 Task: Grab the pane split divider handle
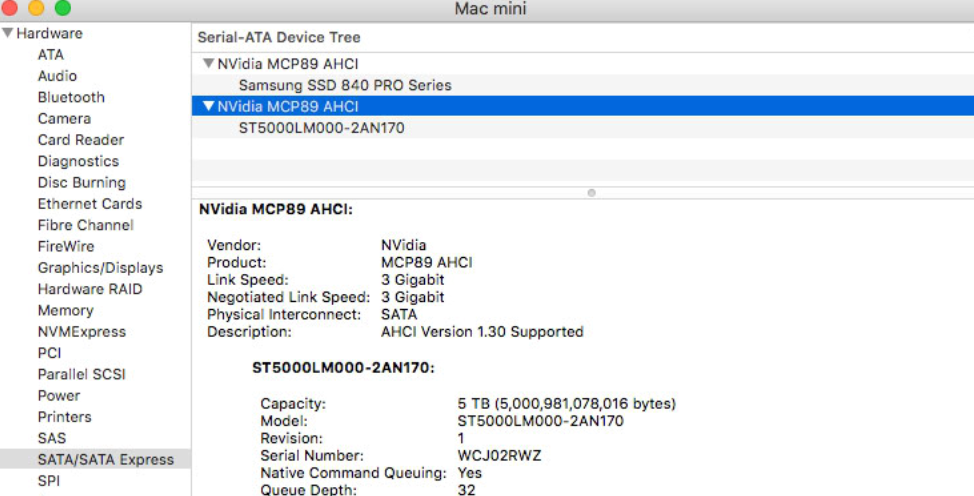pyautogui.click(x=591, y=193)
